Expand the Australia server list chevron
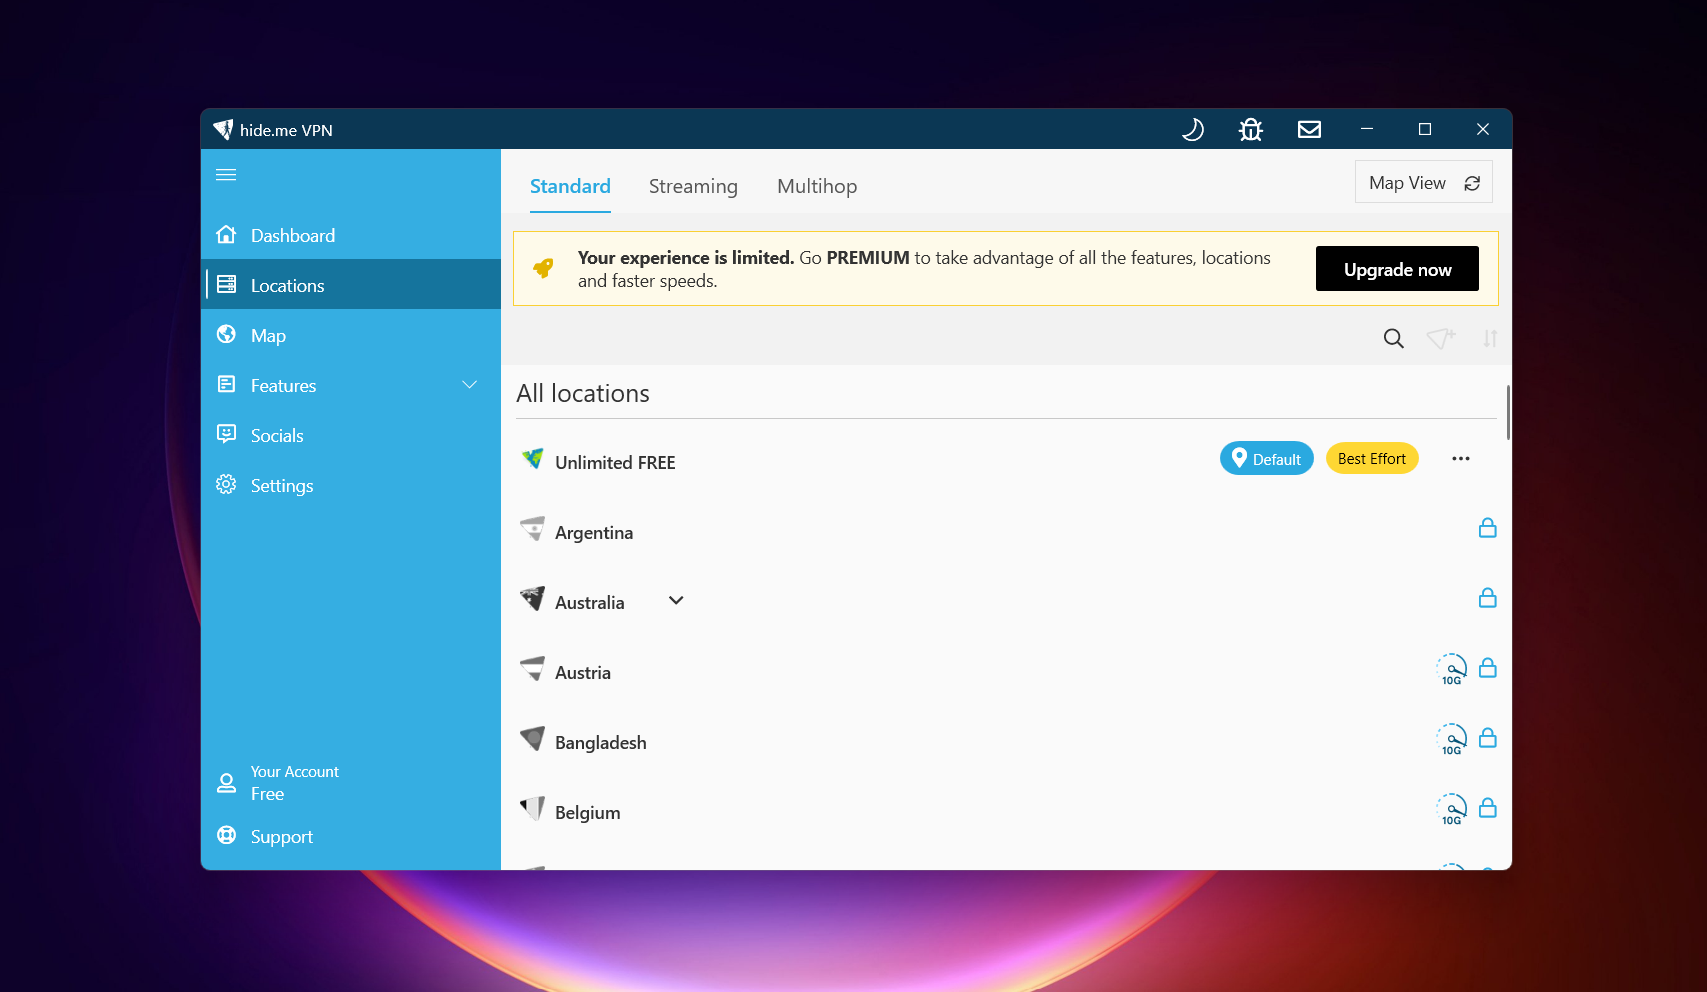Viewport: 1707px width, 992px height. (676, 600)
